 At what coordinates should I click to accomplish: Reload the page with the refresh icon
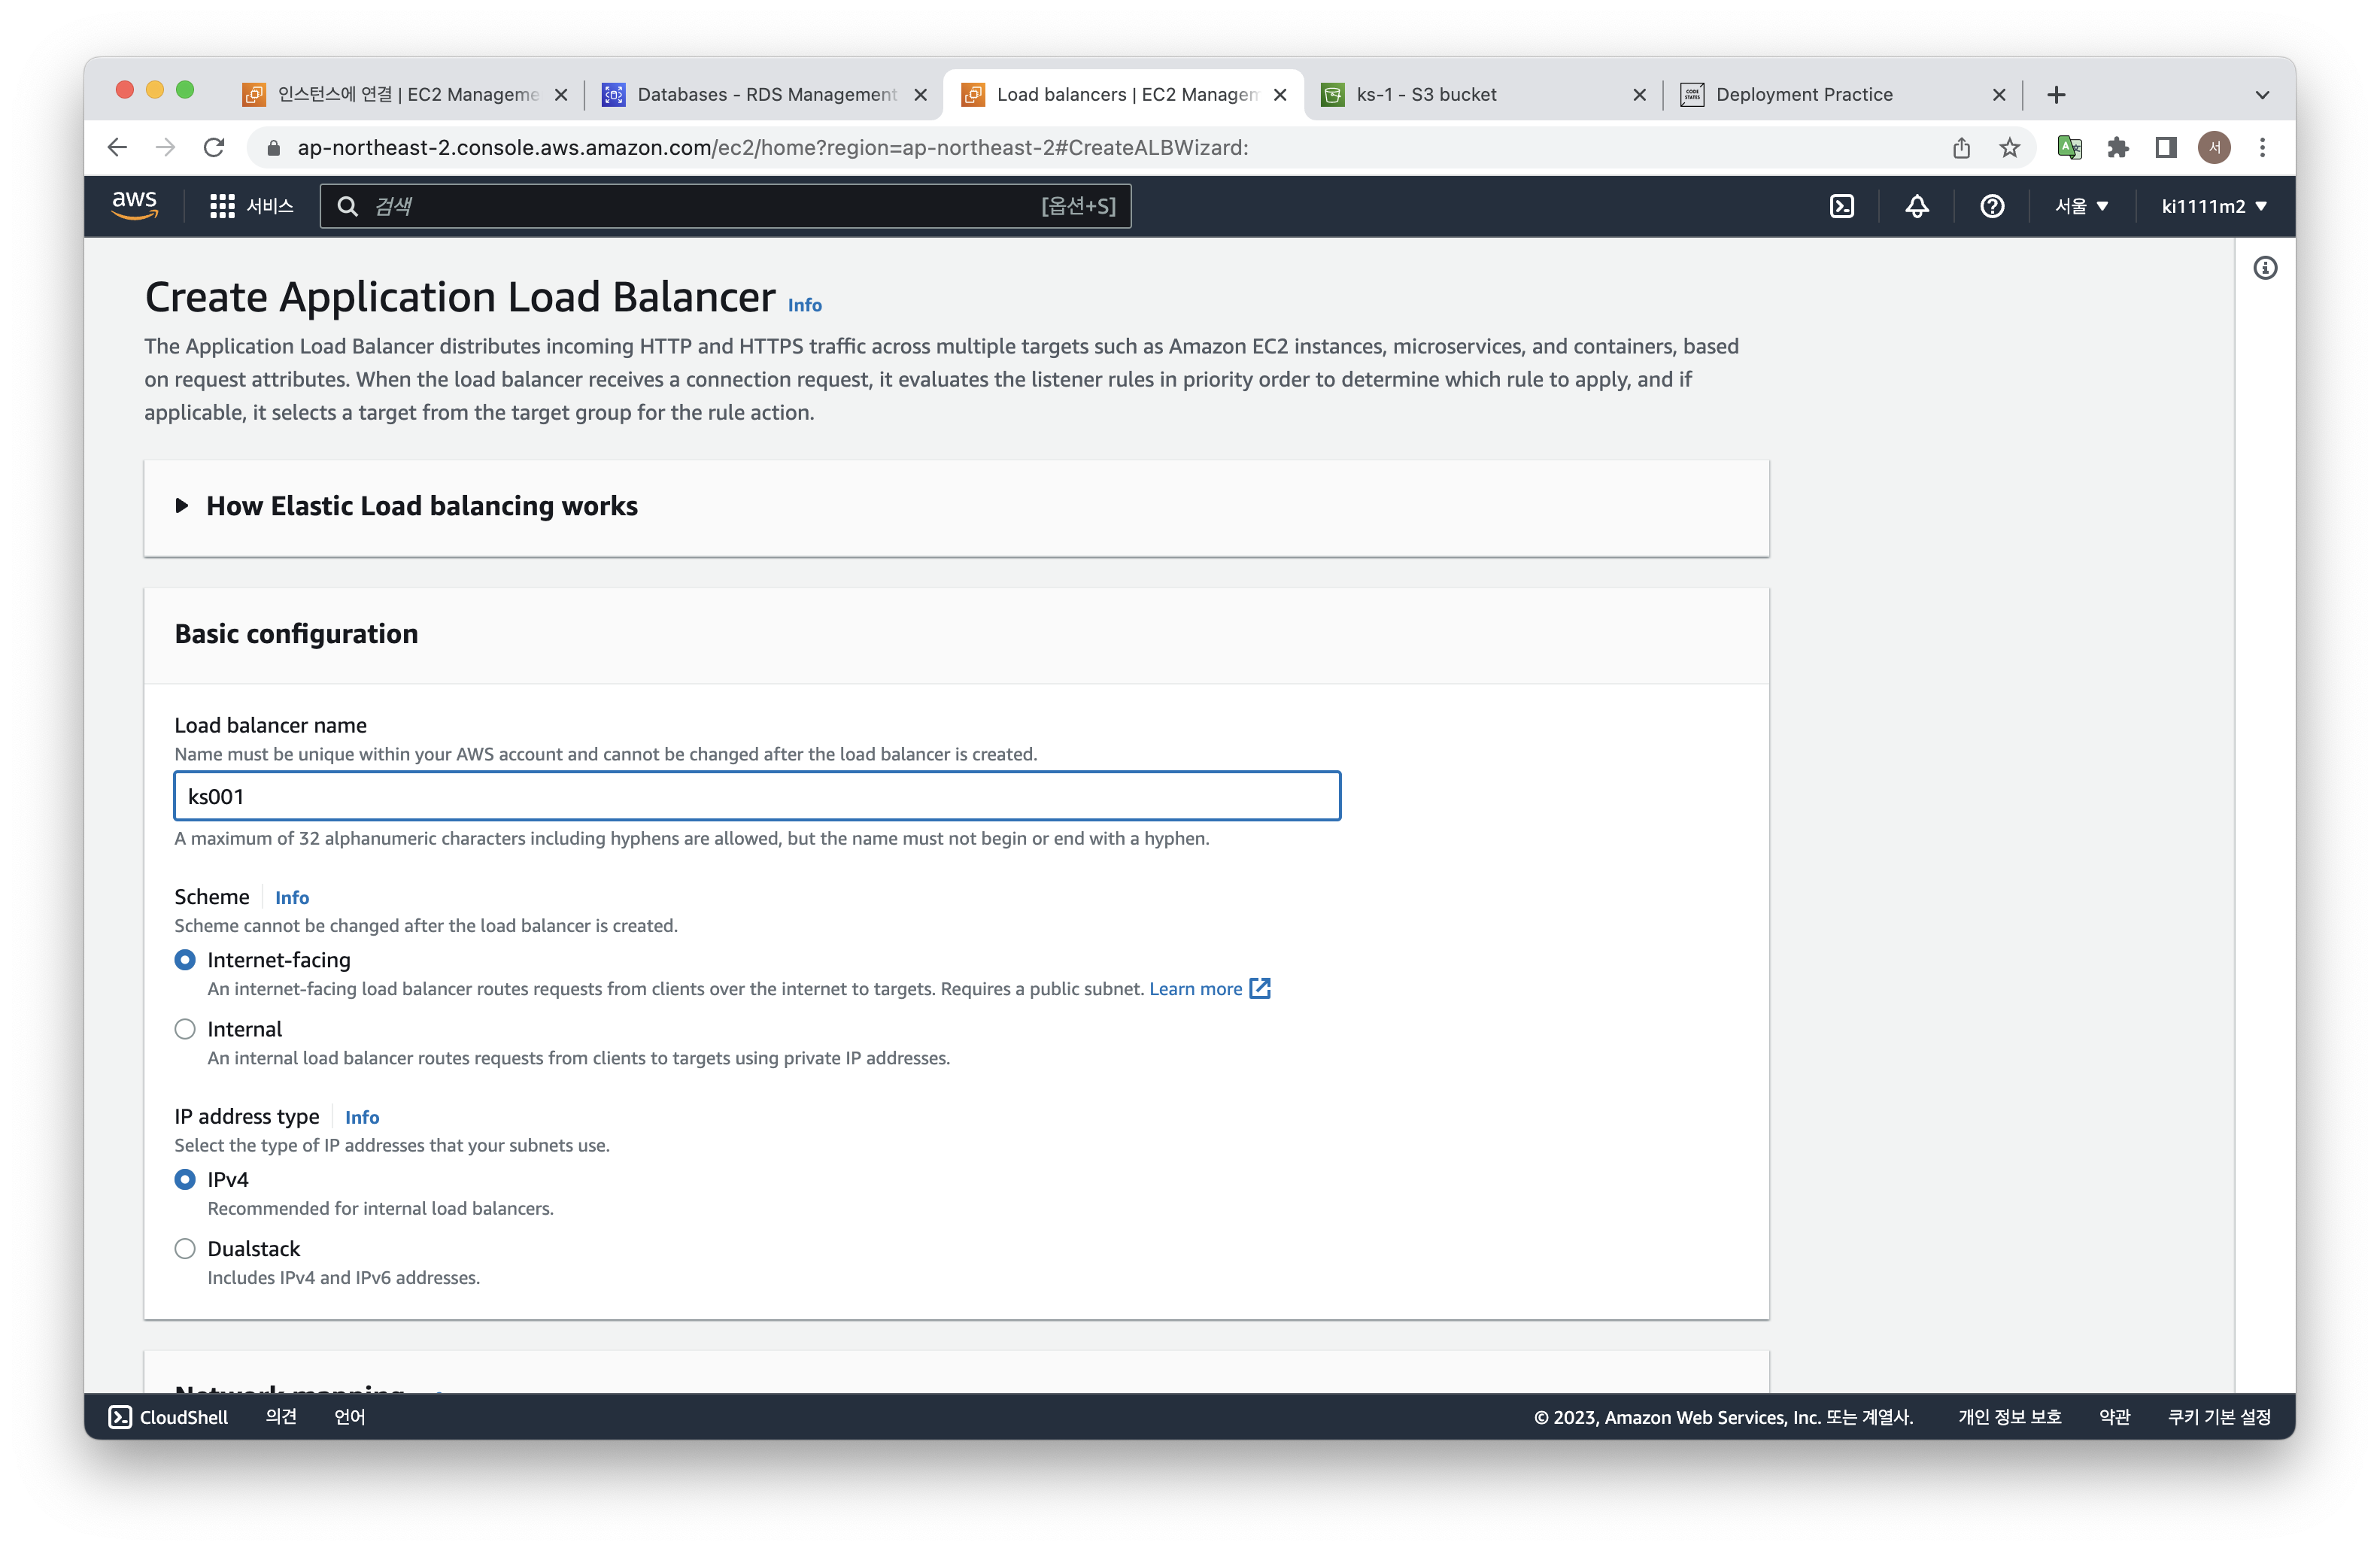pos(214,148)
